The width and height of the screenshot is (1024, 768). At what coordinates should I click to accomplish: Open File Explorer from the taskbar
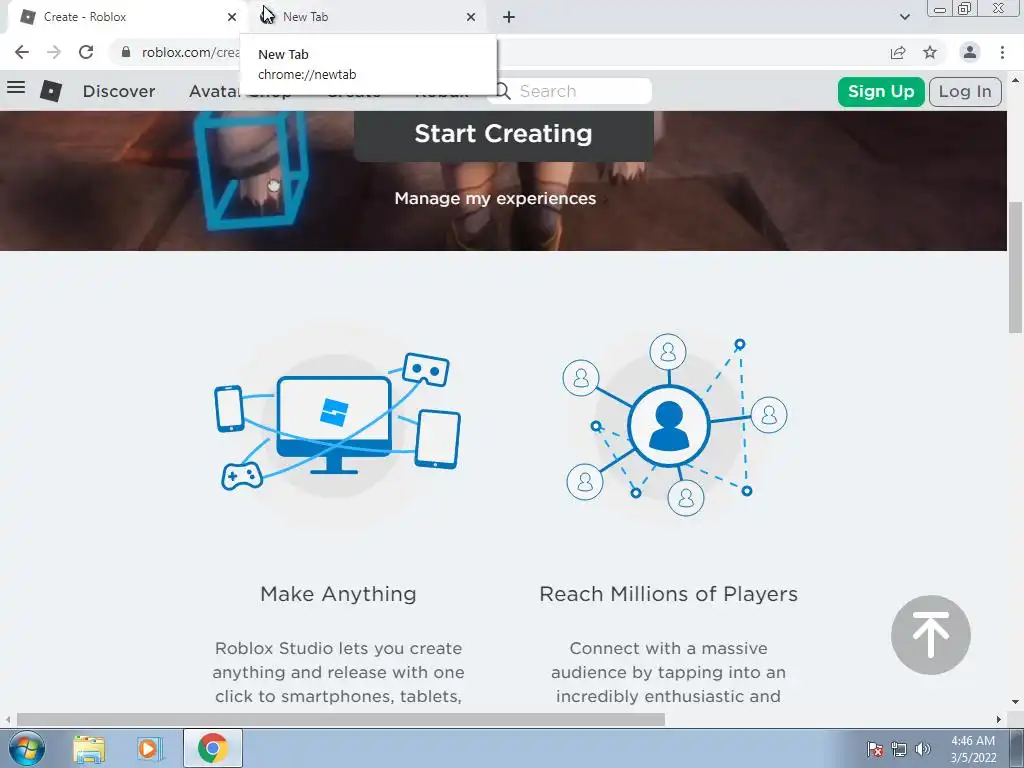(x=89, y=748)
